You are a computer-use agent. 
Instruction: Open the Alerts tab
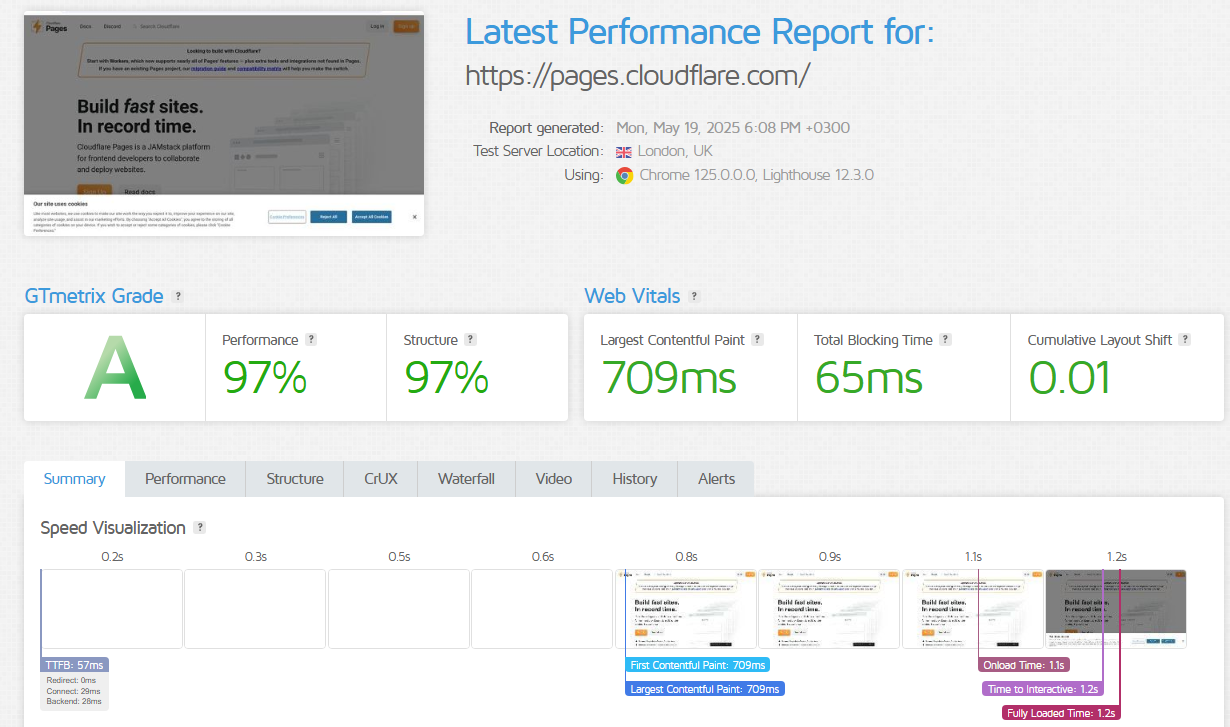(716, 479)
